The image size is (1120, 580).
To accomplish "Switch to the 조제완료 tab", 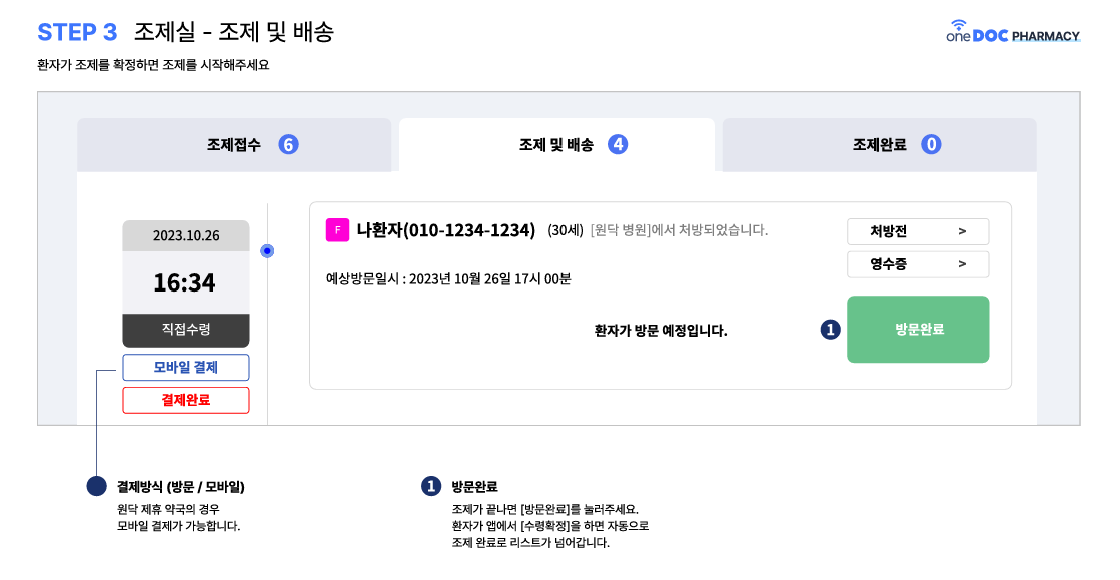I will pos(879,144).
